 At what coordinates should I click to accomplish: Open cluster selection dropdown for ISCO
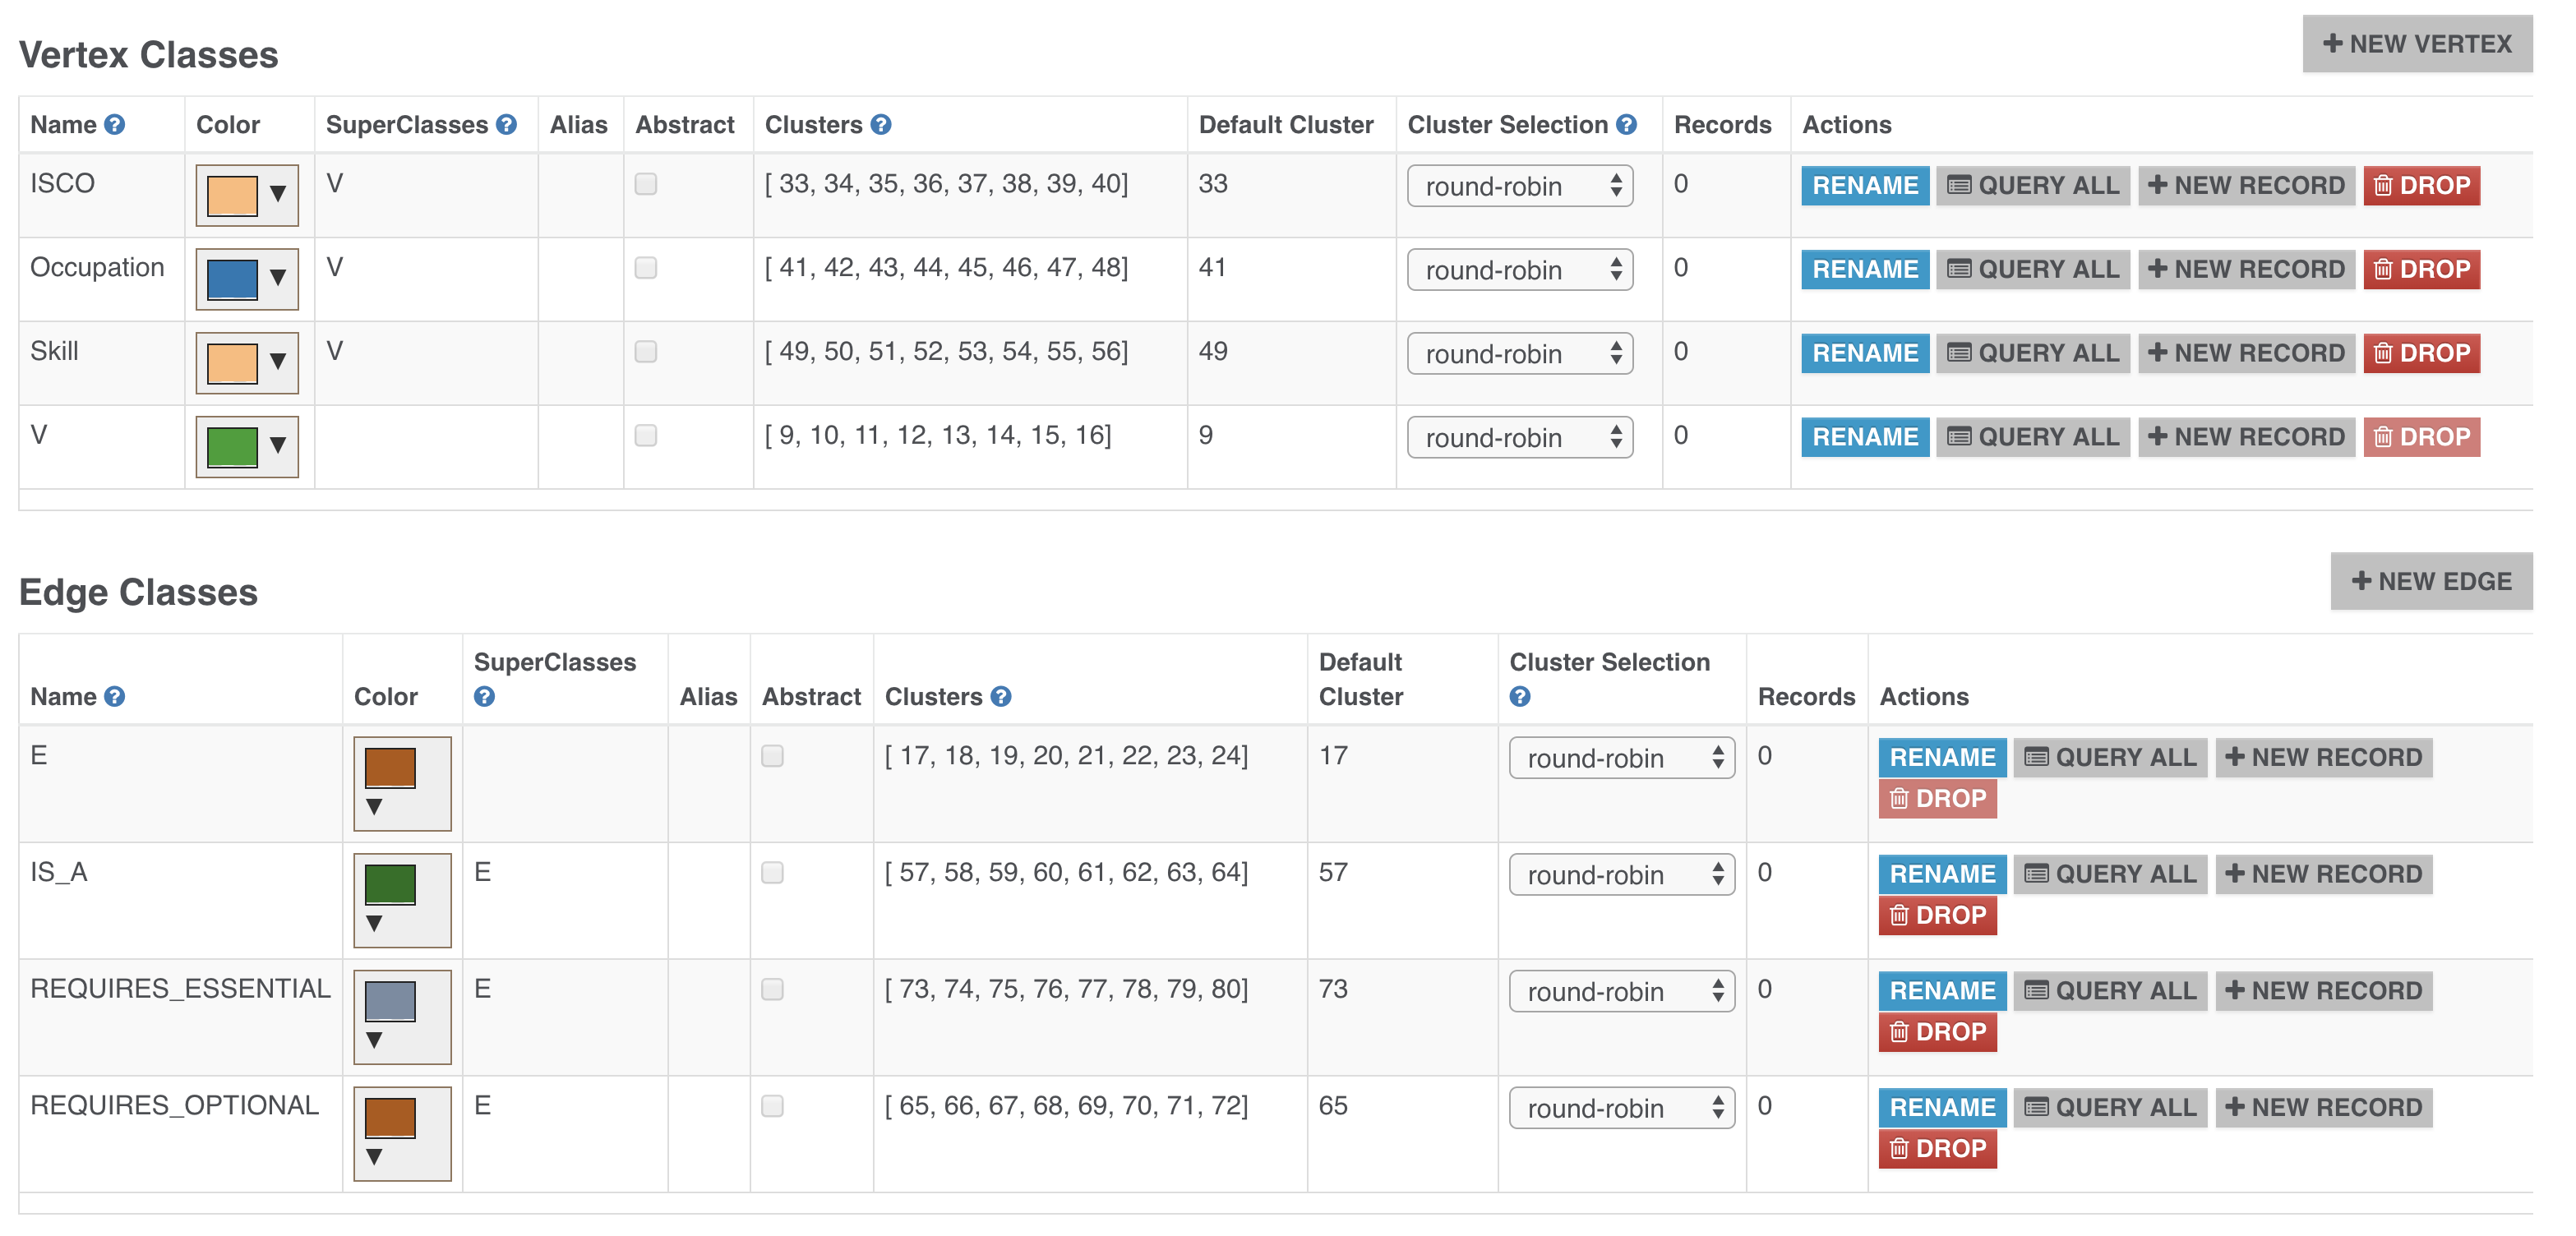click(1520, 186)
